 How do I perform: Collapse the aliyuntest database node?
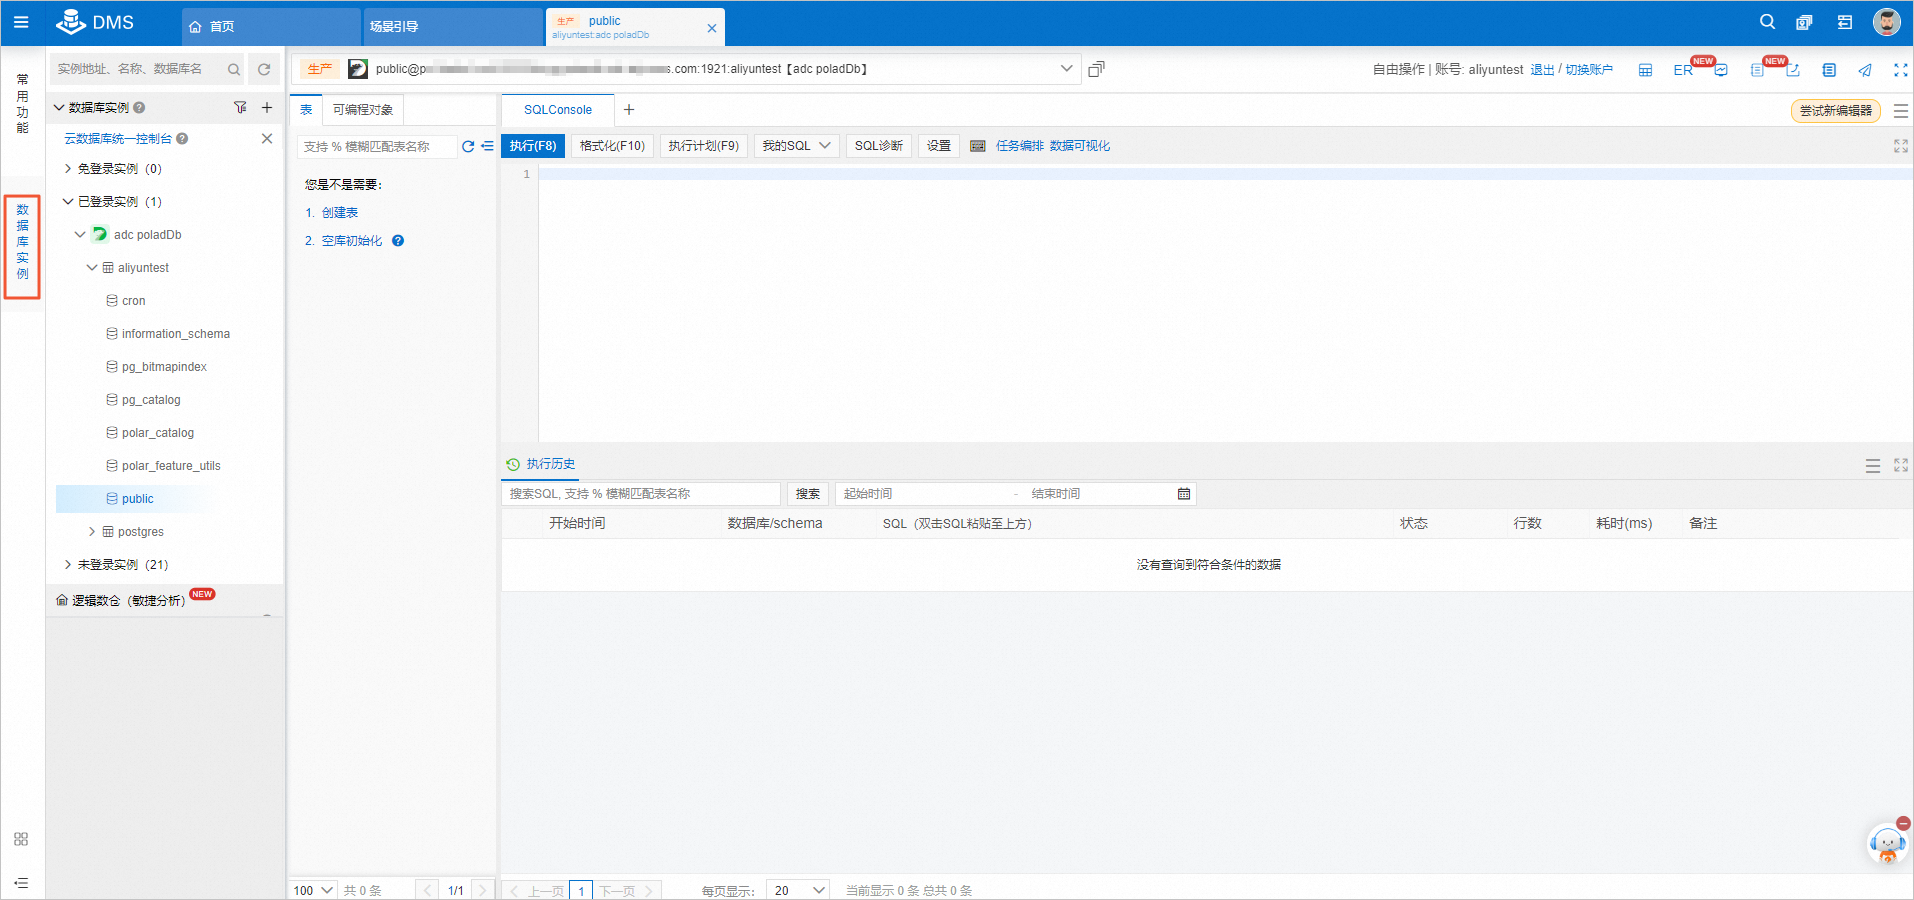coord(92,268)
